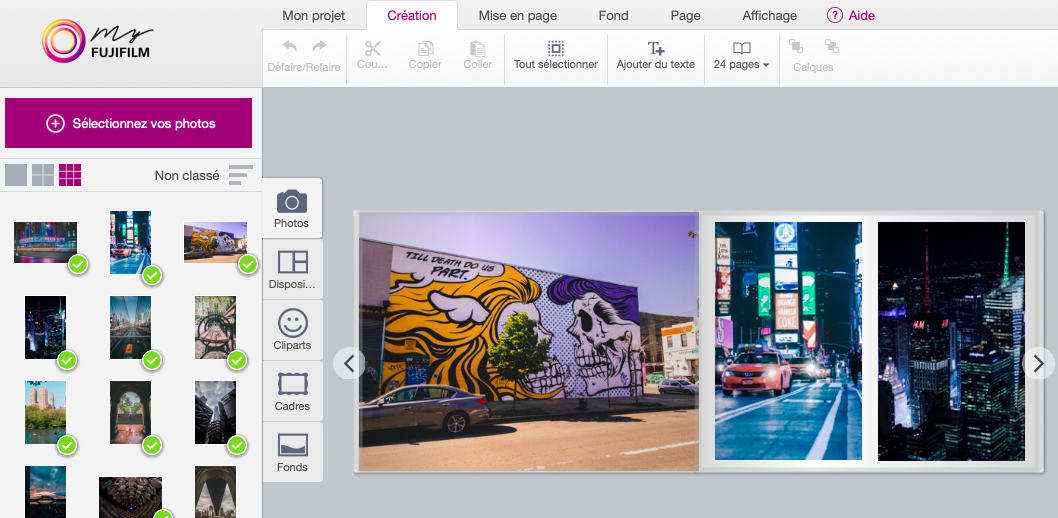Click Sélectionnez vos photos button
Screen dimensions: 1058x518
click(128, 123)
